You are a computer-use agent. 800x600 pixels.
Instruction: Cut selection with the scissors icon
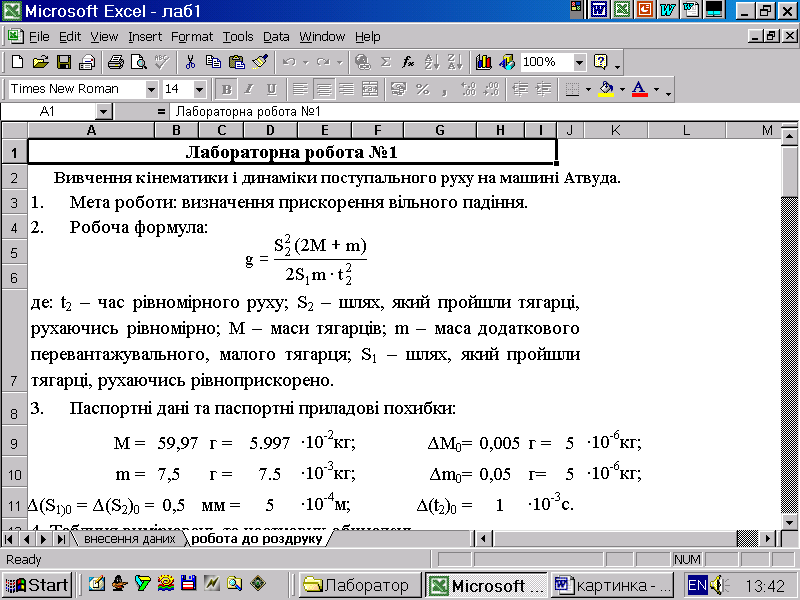(x=190, y=62)
